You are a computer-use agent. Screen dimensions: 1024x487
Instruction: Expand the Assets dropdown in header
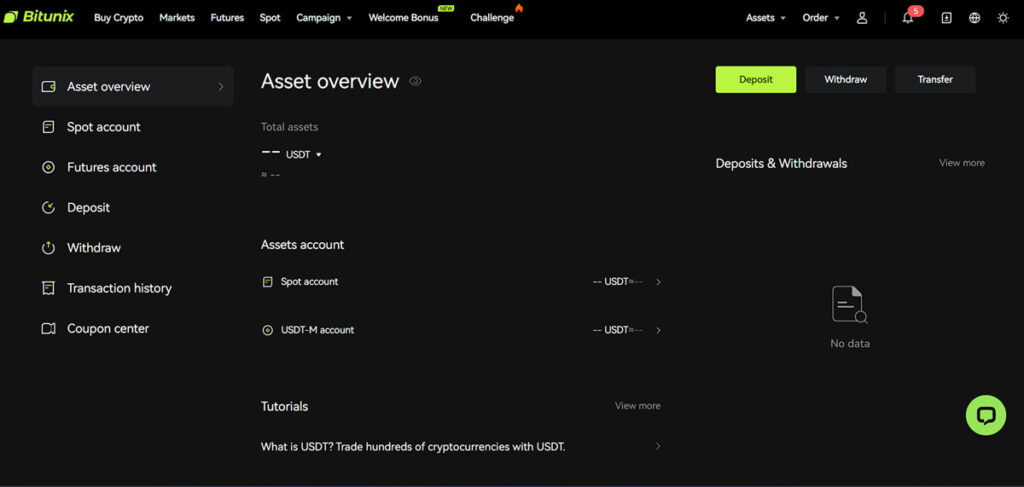(x=766, y=18)
